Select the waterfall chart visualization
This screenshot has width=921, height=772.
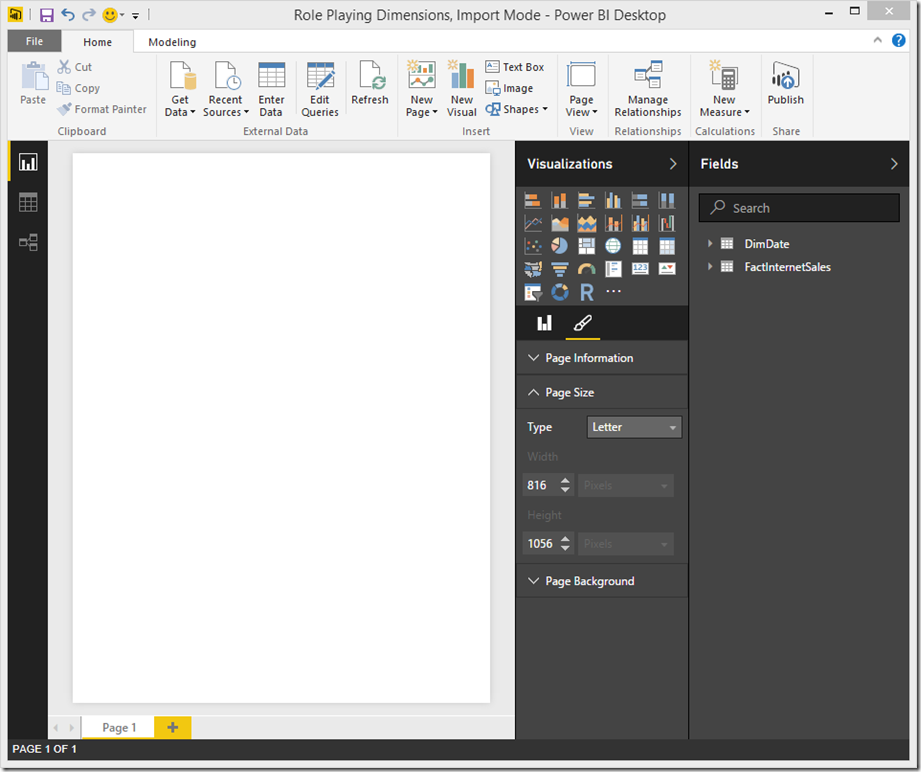[667, 223]
